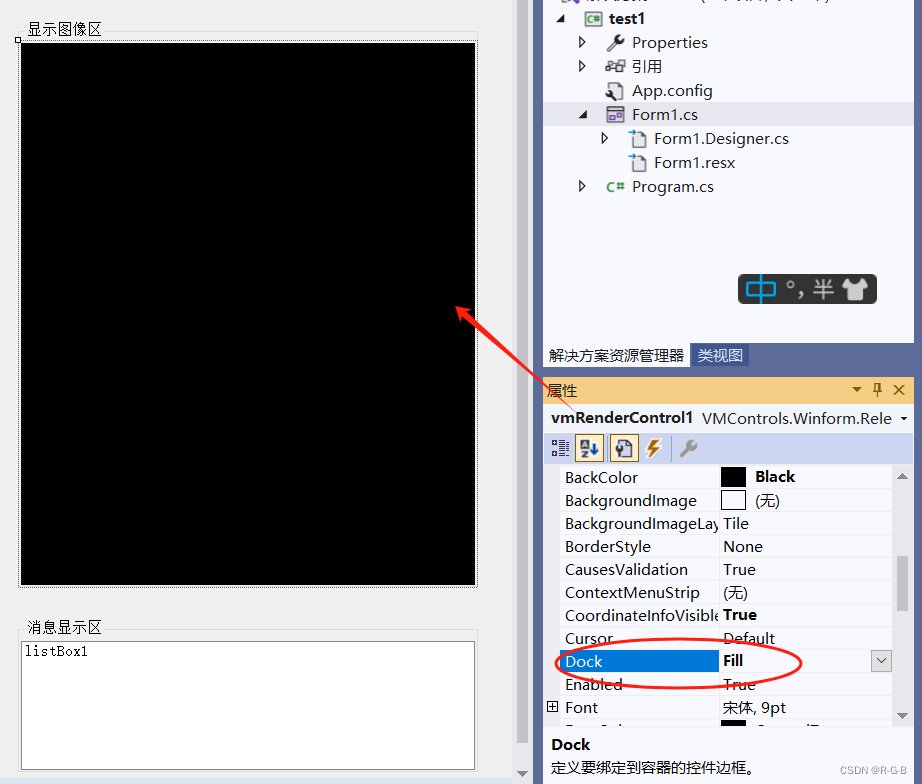The width and height of the screenshot is (922, 784).
Task: Expand the 引用 tree node
Action: (x=582, y=66)
